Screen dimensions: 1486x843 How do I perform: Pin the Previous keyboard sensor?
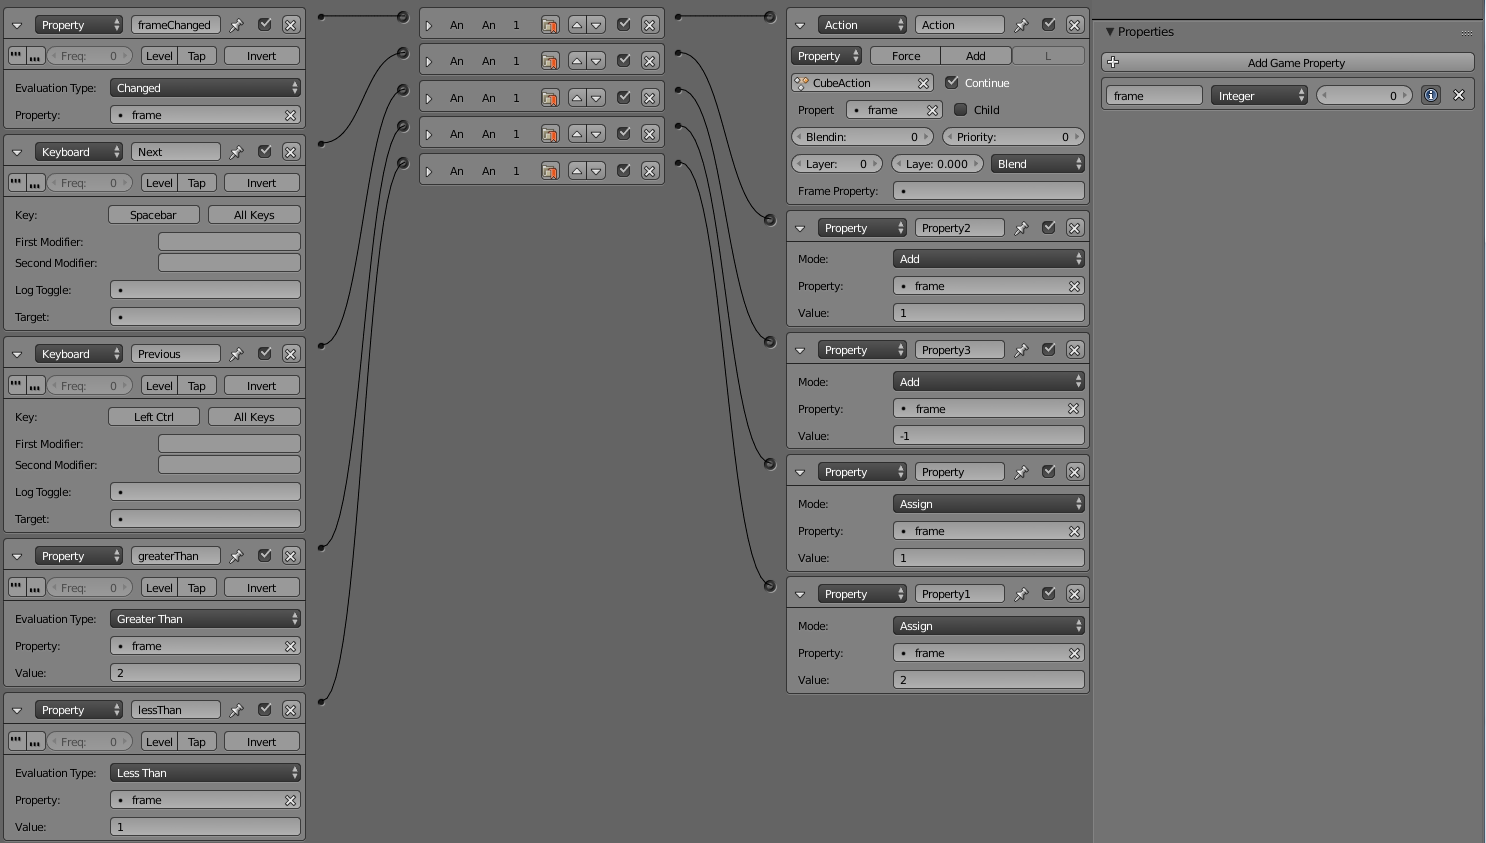[236, 354]
